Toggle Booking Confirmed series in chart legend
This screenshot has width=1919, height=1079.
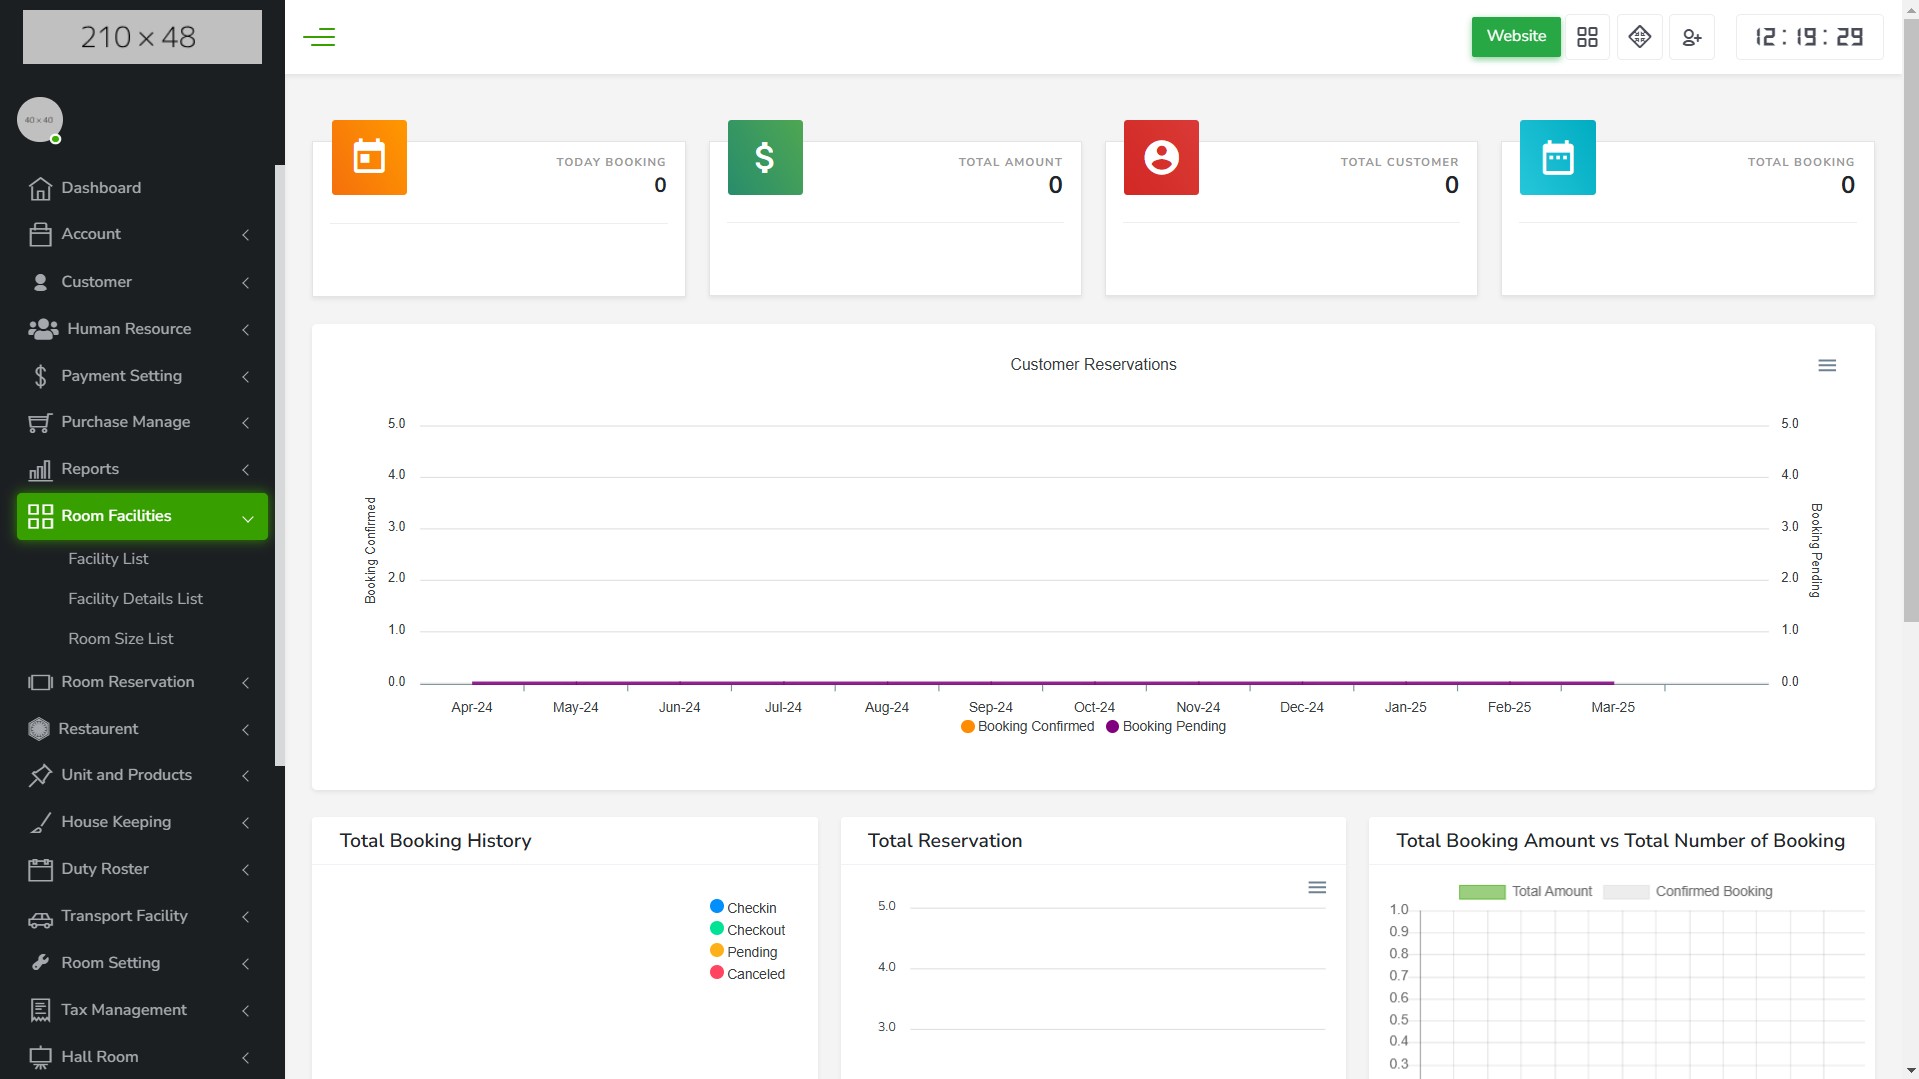pos(1028,727)
